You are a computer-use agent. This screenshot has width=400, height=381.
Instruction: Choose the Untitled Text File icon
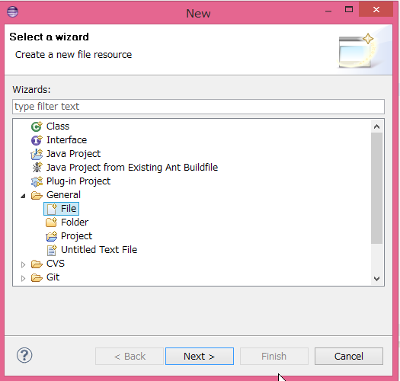(52, 250)
